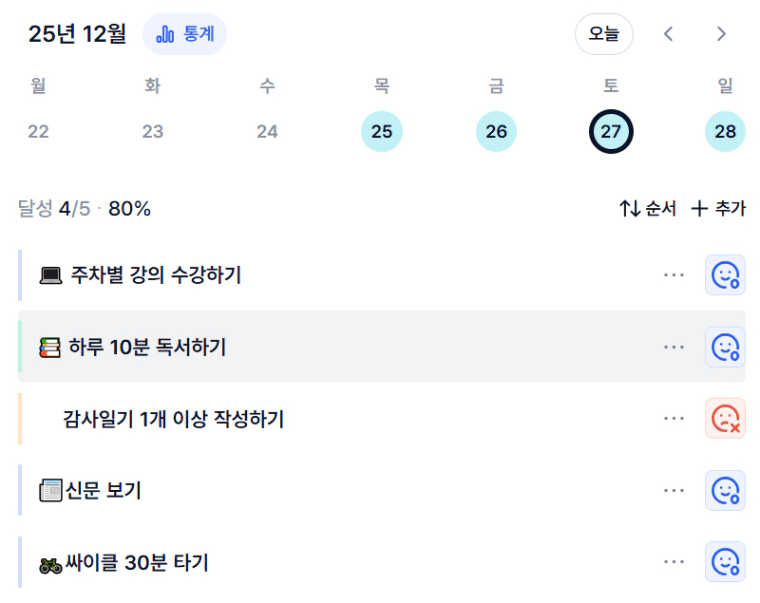
Task: Open the three-dot menu for 싸이클 30분 타기
Action: [674, 563]
